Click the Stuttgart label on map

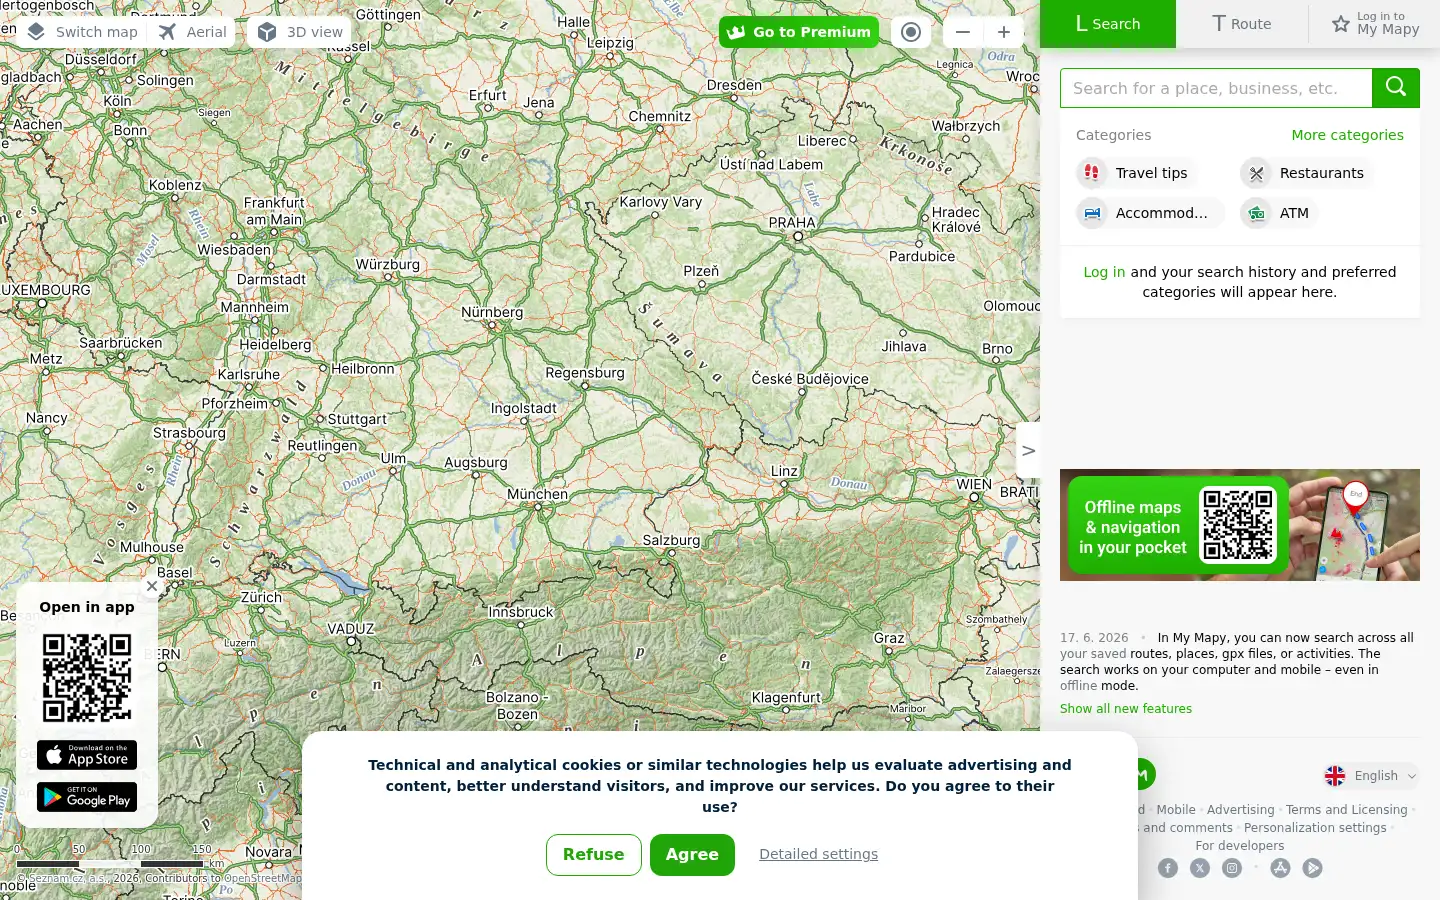pos(357,419)
